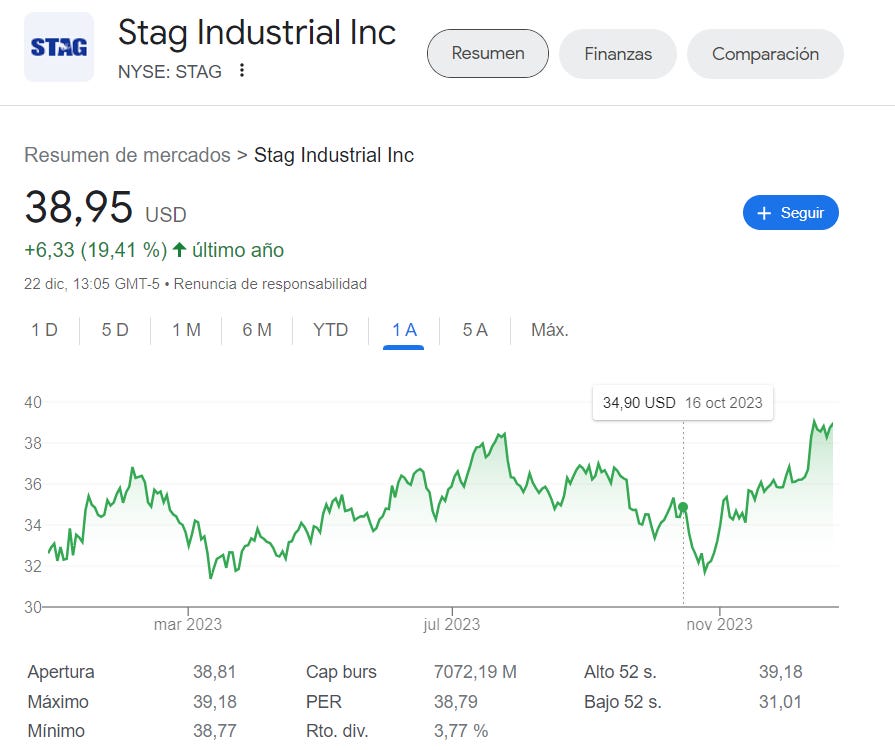Open the three-dot options menu beside NYSE: STAG

pos(242,70)
